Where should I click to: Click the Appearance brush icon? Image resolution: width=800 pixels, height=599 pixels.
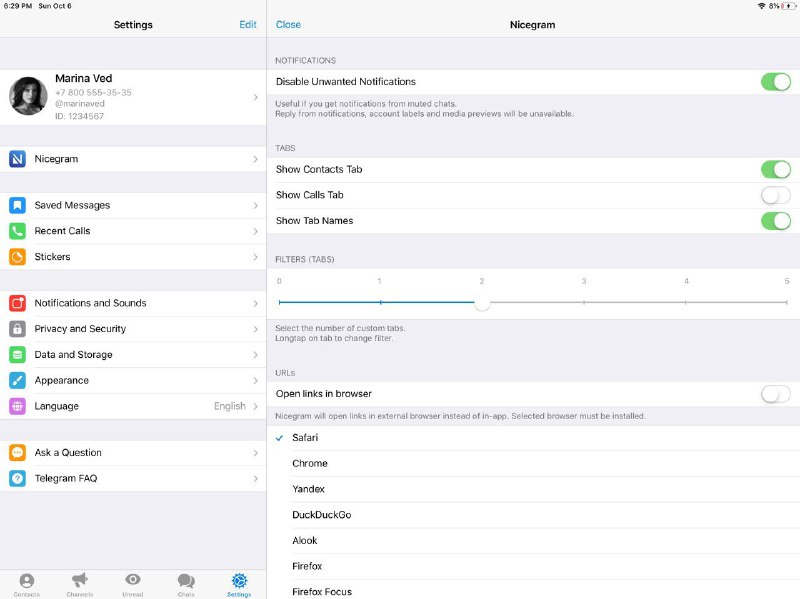pos(17,381)
